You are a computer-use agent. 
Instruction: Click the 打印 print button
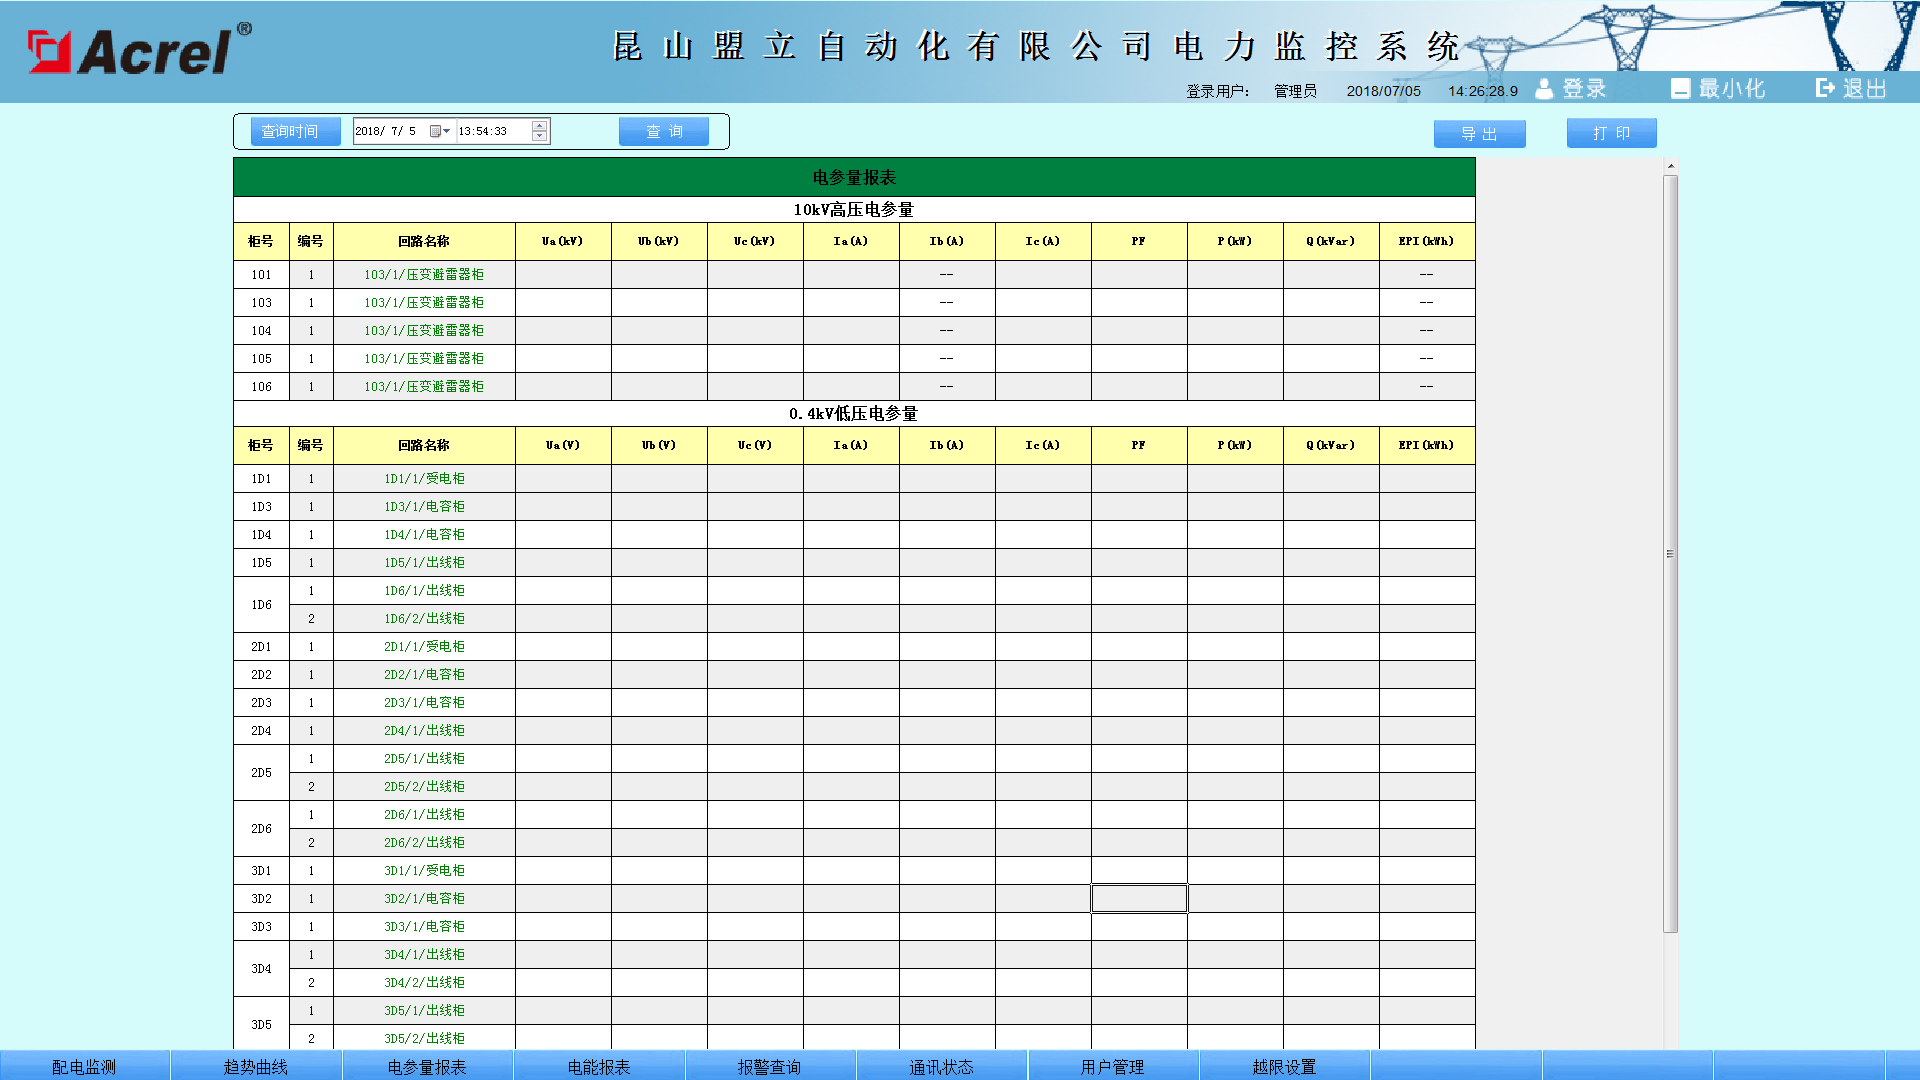1611,133
